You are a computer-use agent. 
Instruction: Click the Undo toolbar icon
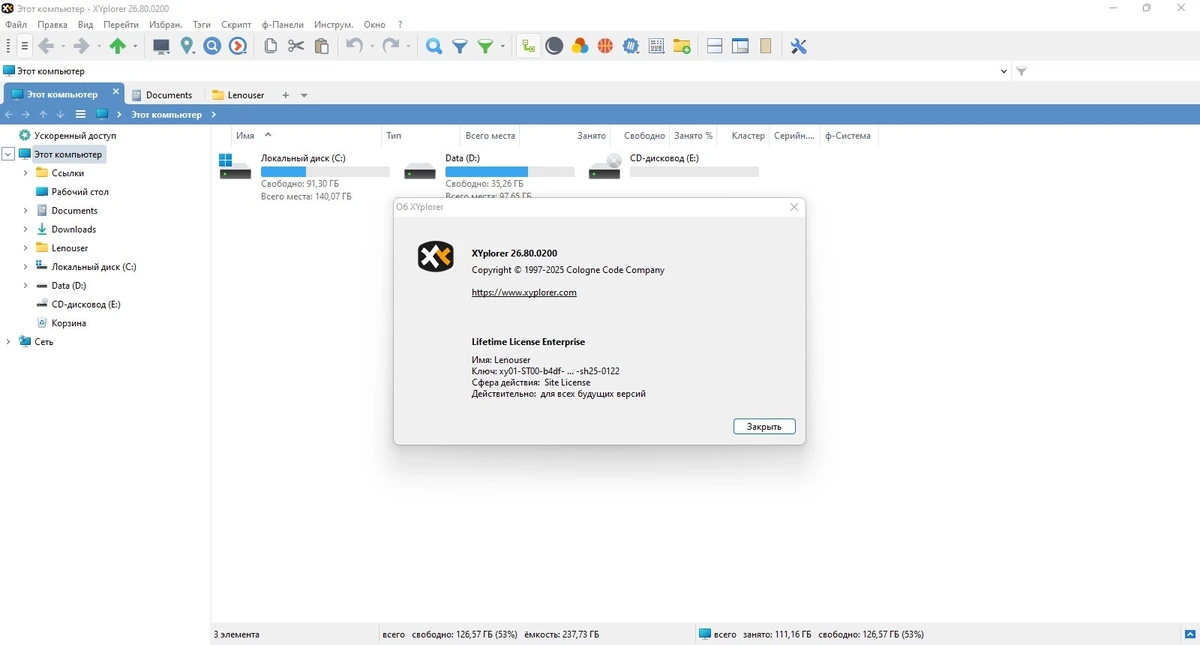pos(354,46)
